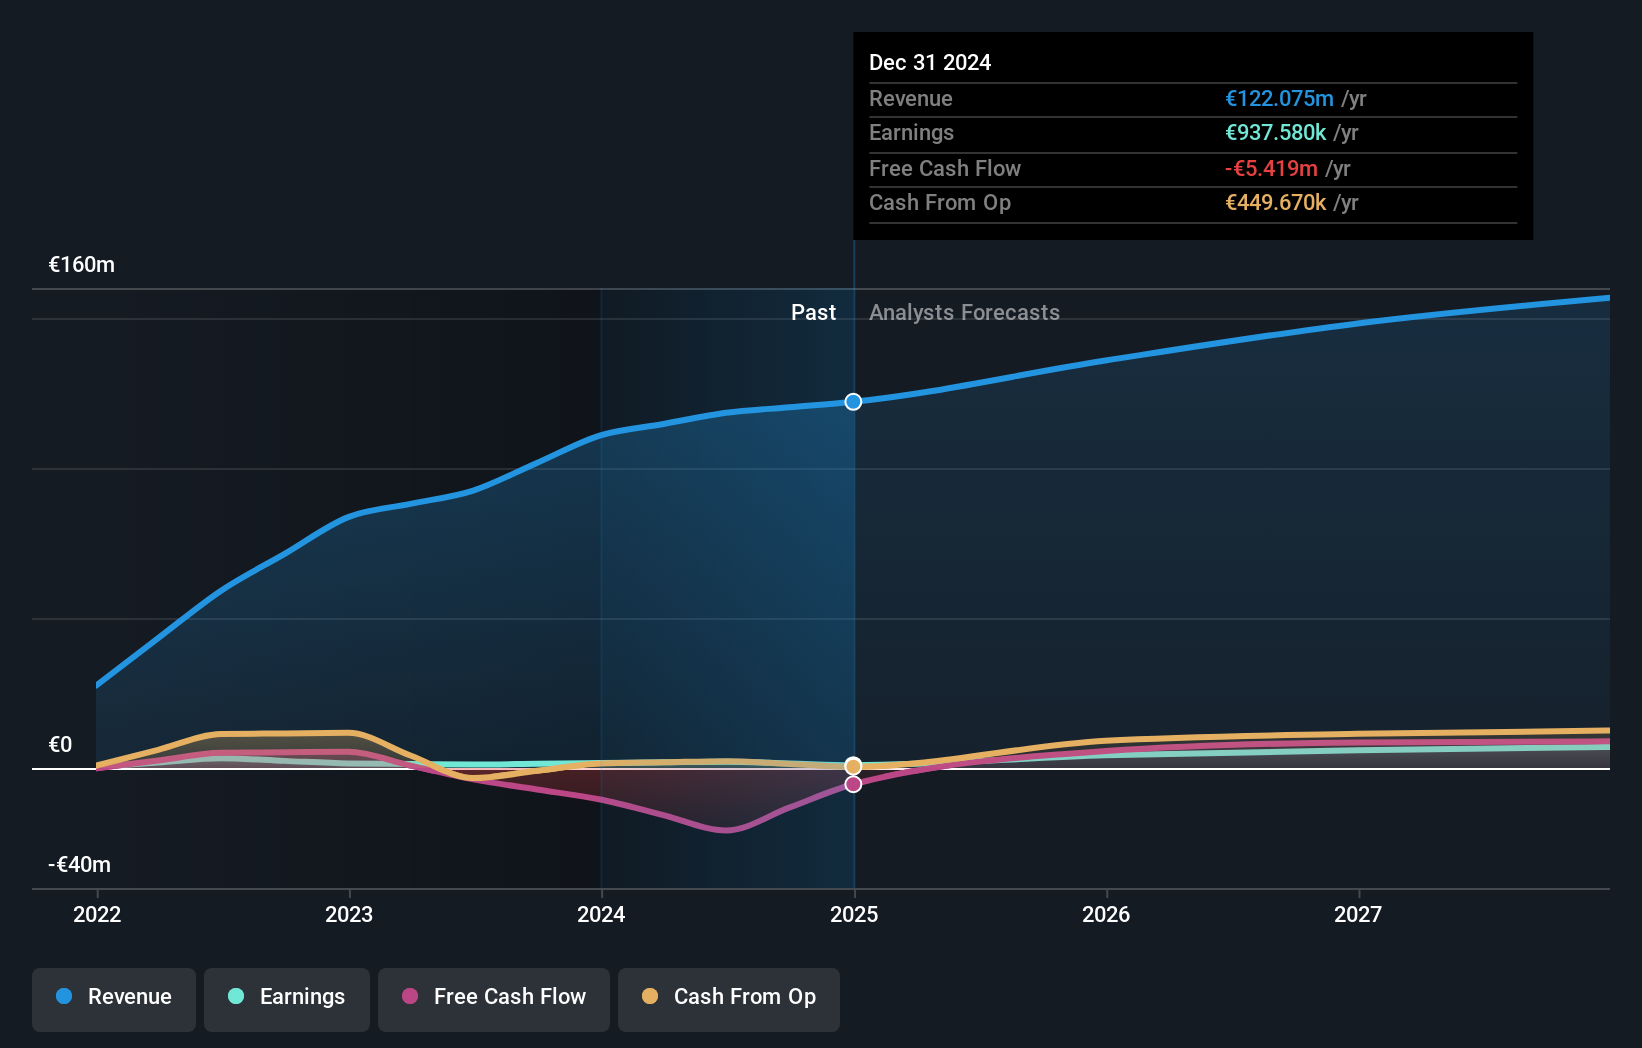Screen dimensions: 1642x1048
Task: Click the €122.075m revenue value
Action: 1279,98
